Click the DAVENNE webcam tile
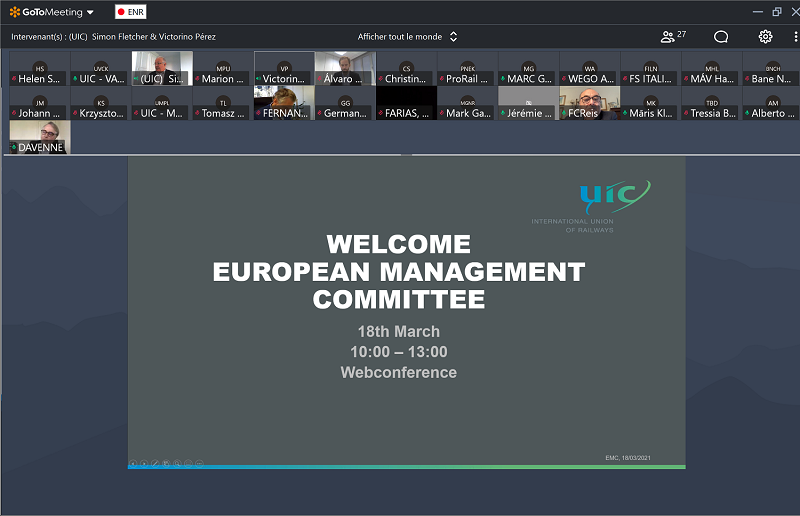Image resolution: width=800 pixels, height=516 pixels. click(40, 137)
